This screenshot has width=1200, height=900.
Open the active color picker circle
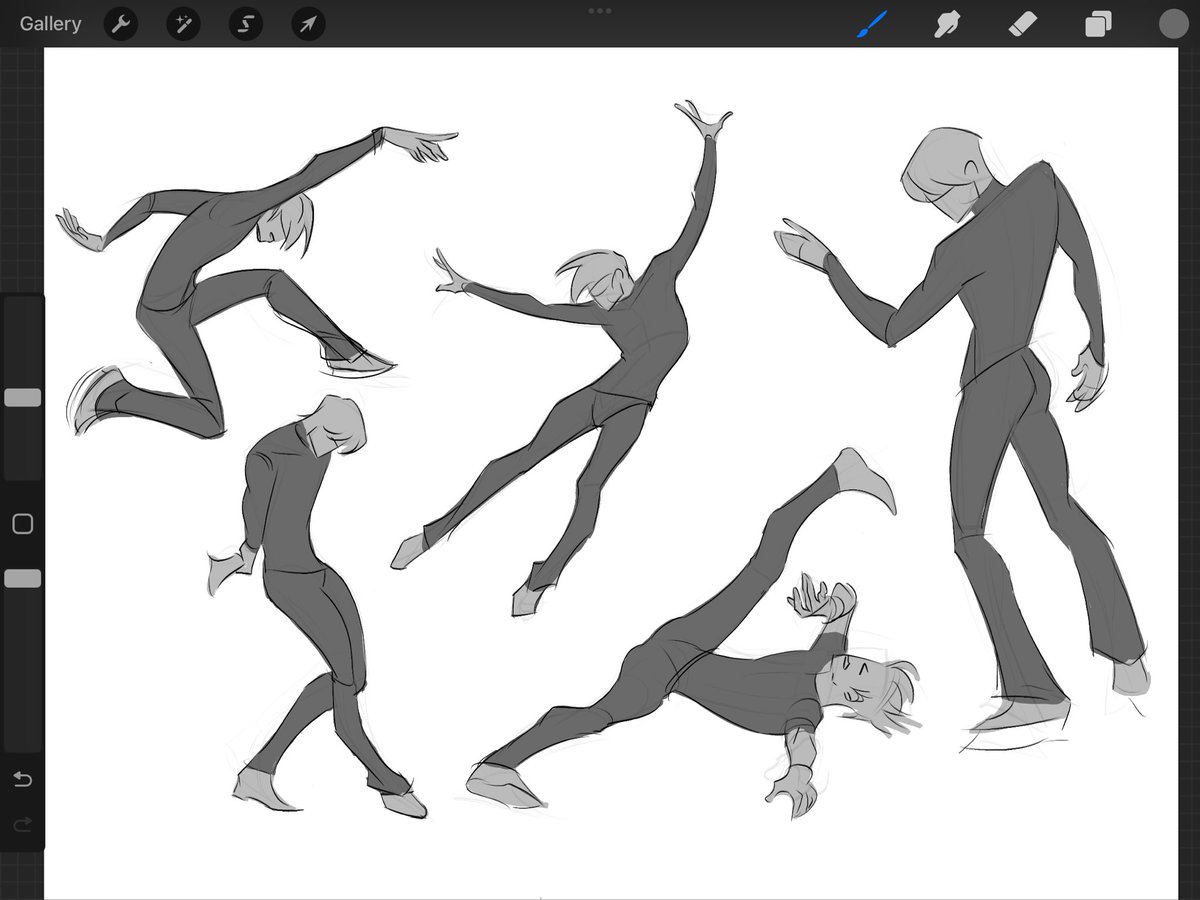pos(1173,24)
